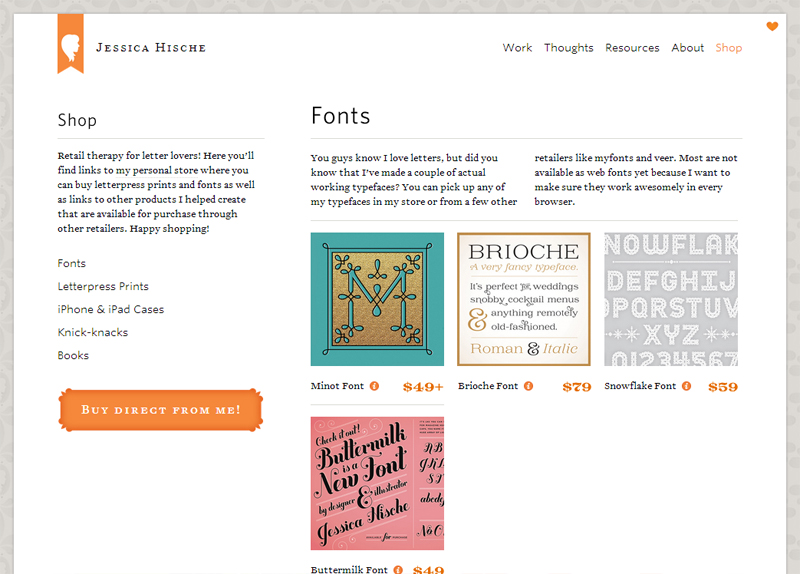The image size is (800, 574).
Task: View the Brioche typeface preview image
Action: (x=523, y=299)
